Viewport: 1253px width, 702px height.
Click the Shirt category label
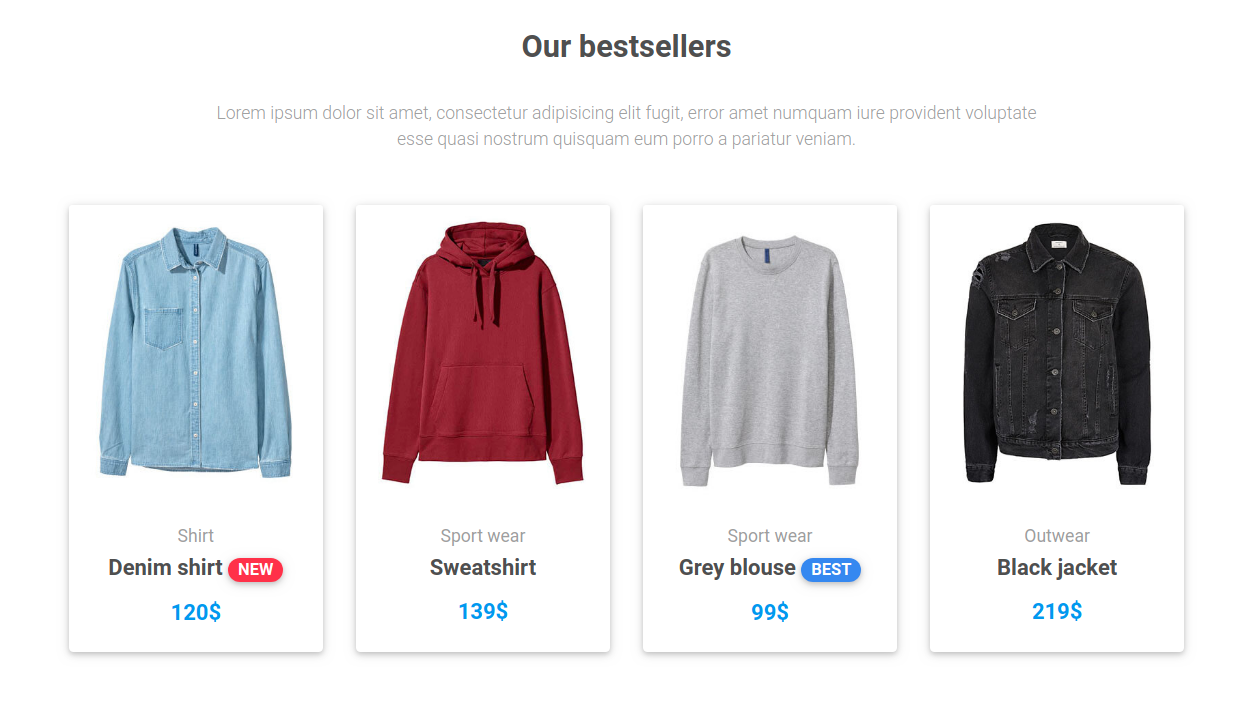(x=195, y=536)
